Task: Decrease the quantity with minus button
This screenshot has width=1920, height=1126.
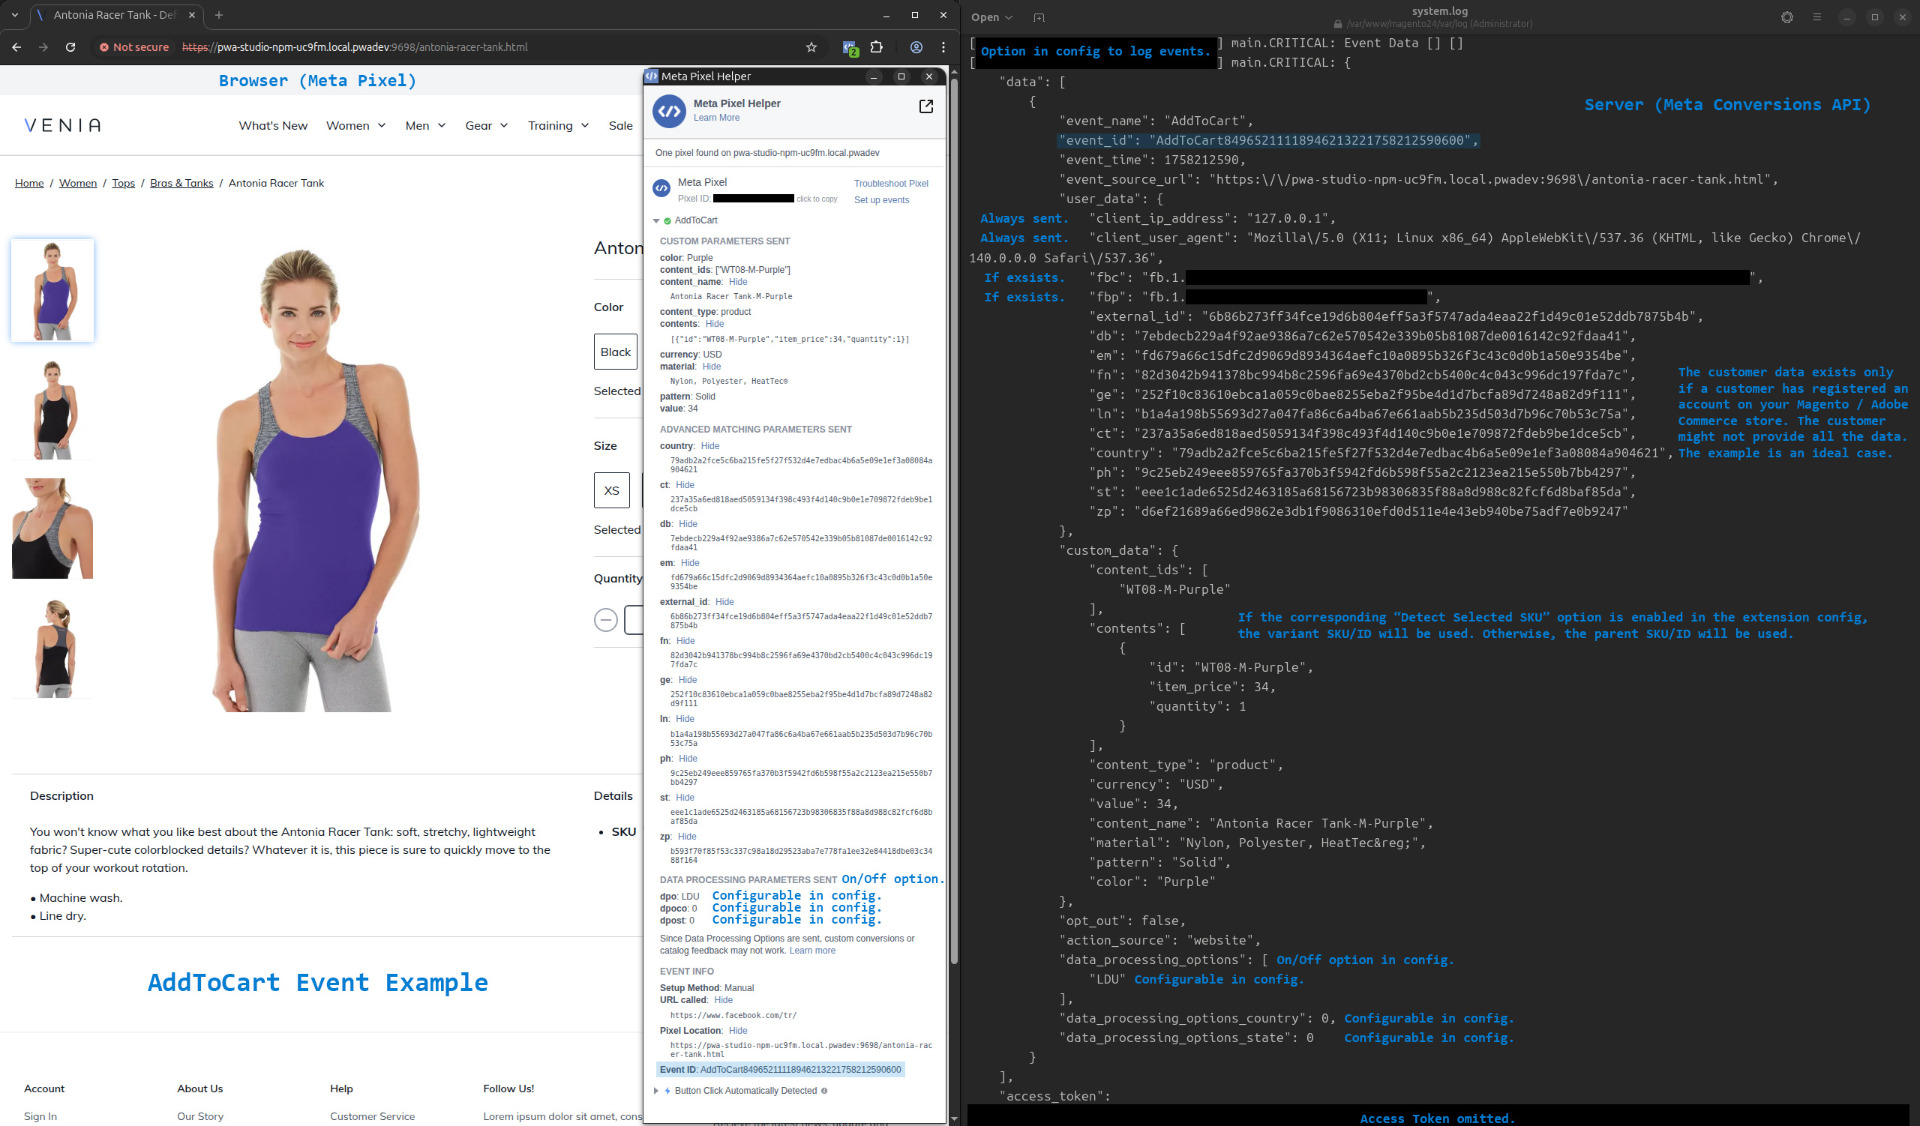Action: pyautogui.click(x=606, y=620)
